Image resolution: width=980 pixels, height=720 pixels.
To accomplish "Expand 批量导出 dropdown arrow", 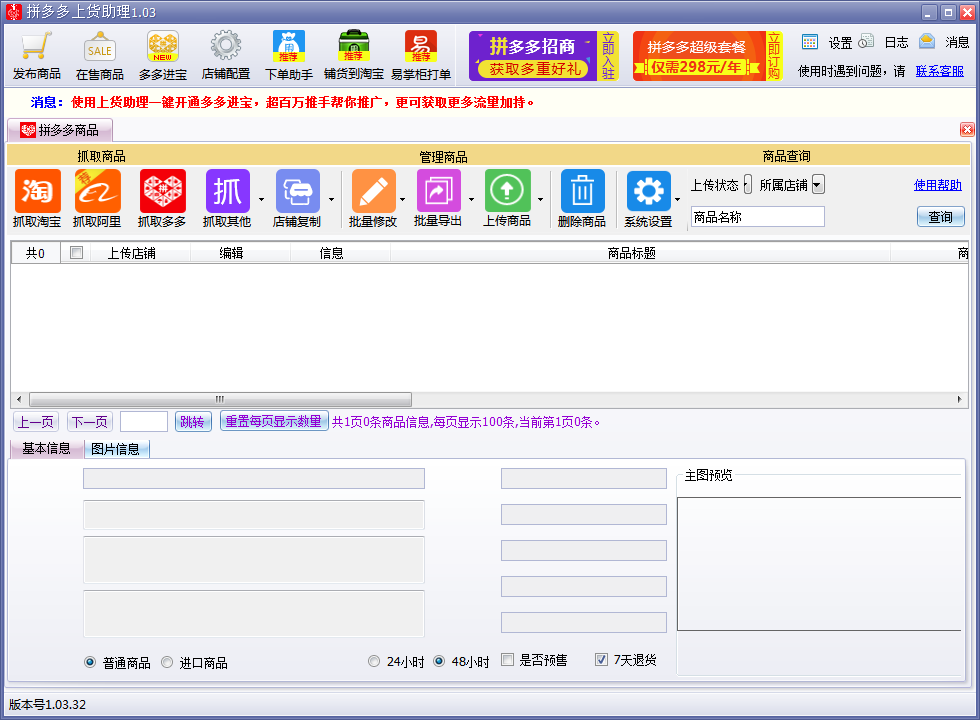I will pyautogui.click(x=471, y=199).
